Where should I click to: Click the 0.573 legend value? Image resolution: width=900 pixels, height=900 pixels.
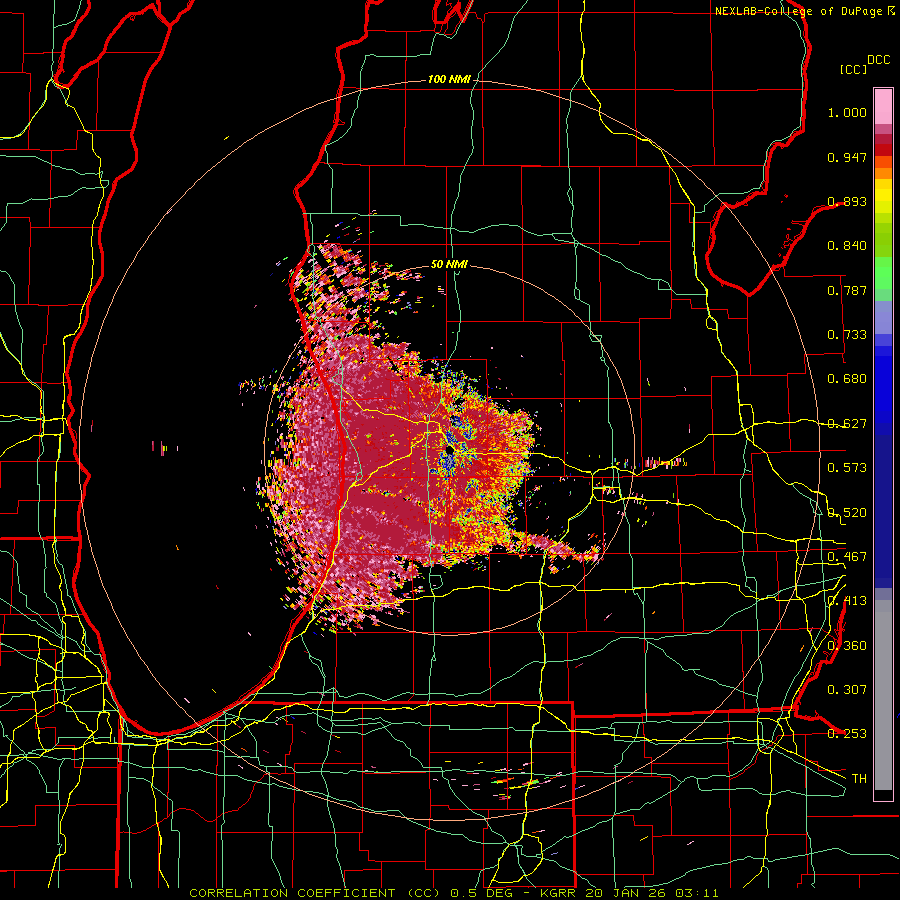pos(847,468)
